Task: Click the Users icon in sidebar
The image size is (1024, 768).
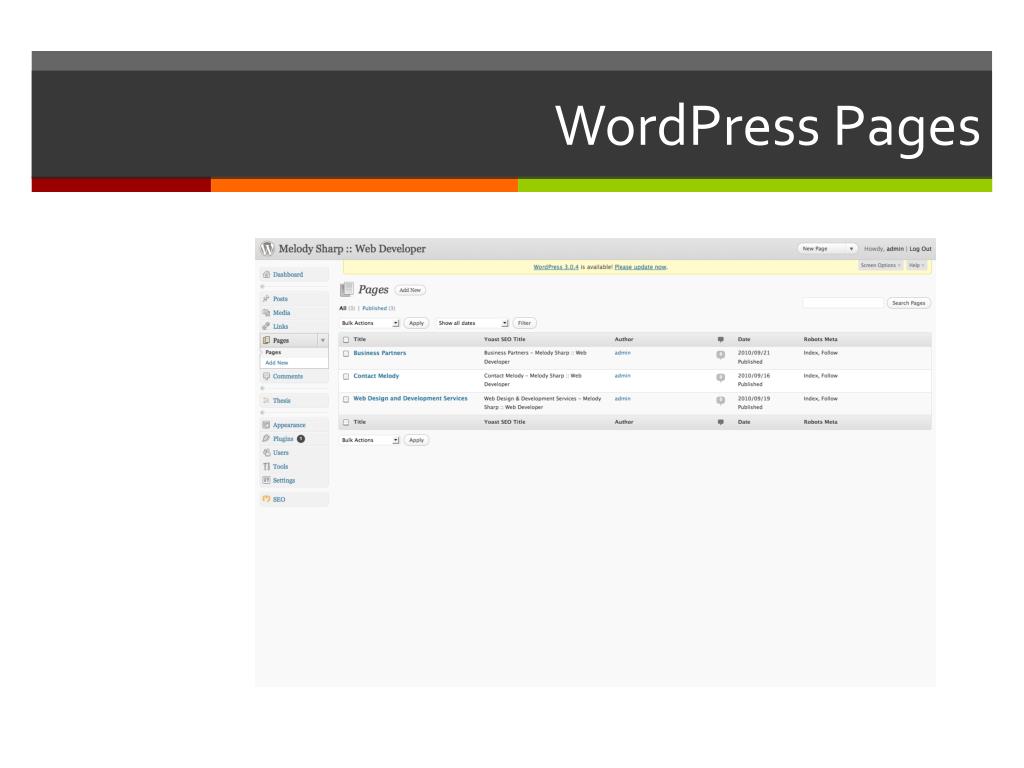Action: pyautogui.click(x=266, y=453)
